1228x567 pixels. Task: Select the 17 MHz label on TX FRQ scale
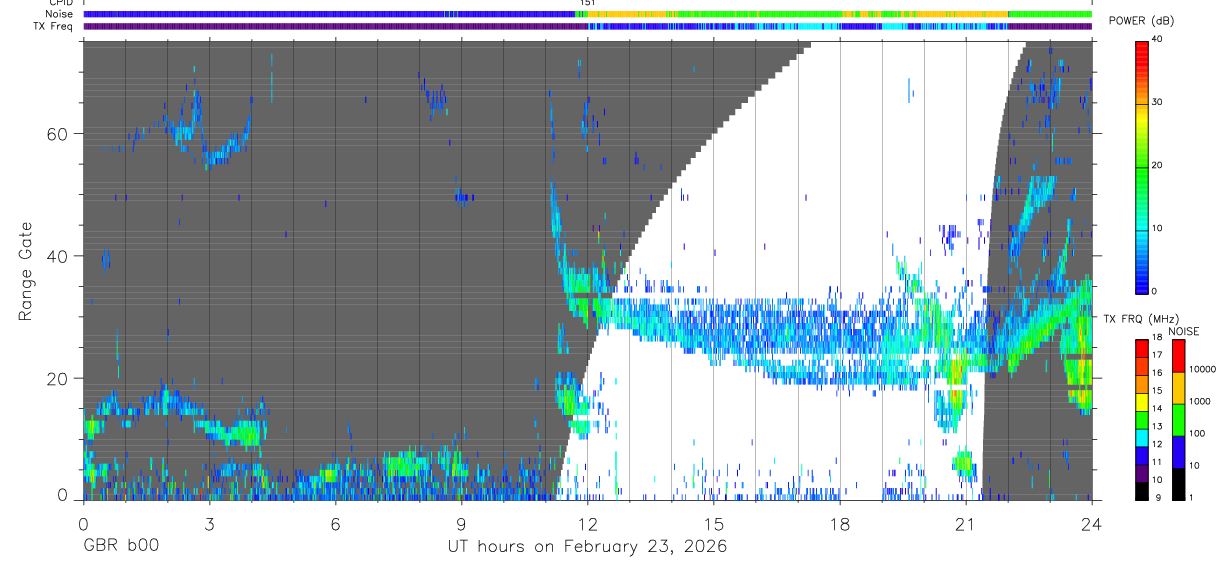tap(1157, 355)
